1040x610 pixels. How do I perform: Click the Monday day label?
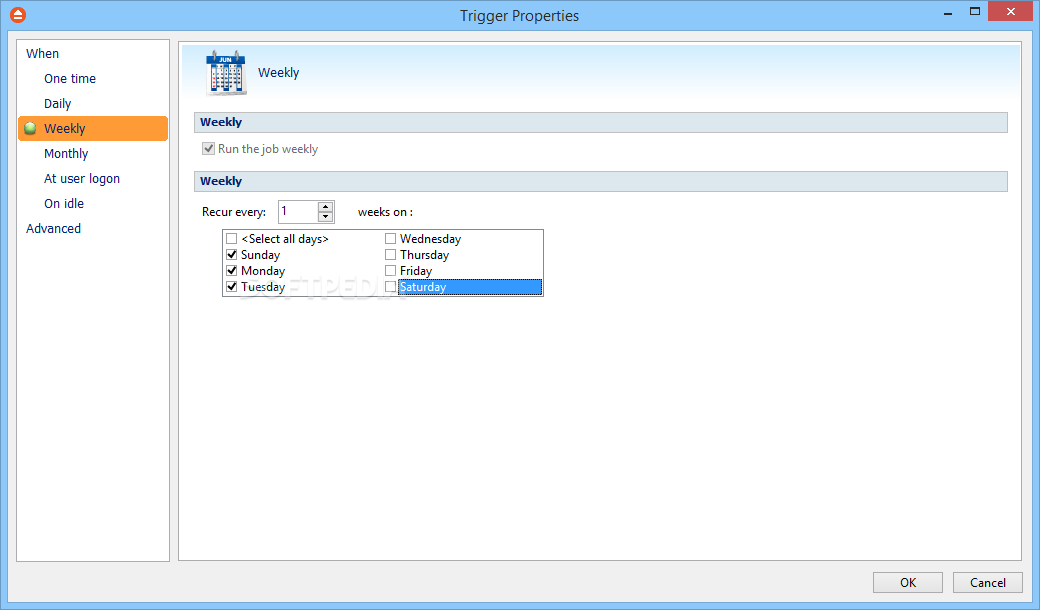(x=263, y=271)
